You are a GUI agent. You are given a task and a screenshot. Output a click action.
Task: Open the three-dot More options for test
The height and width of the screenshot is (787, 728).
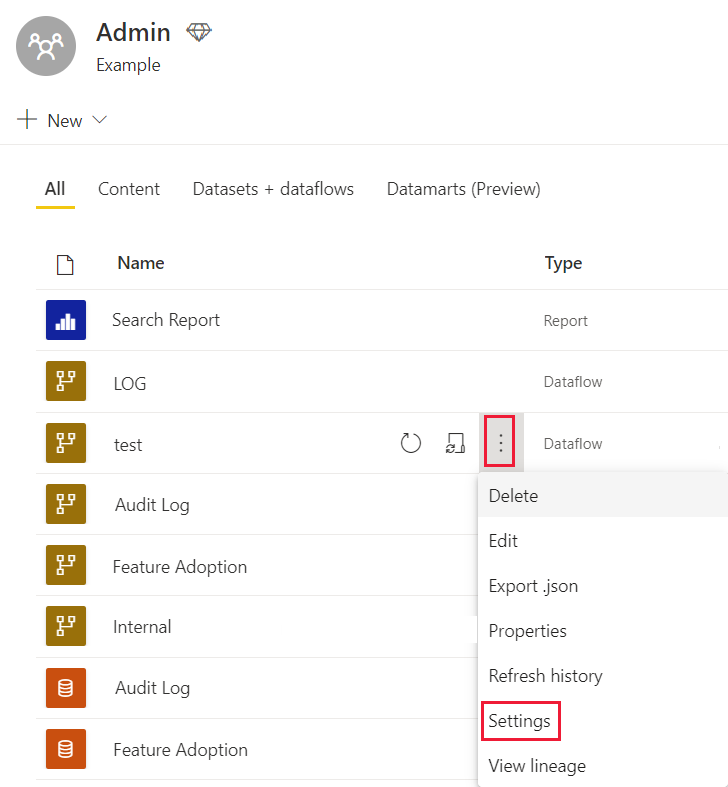pos(501,443)
